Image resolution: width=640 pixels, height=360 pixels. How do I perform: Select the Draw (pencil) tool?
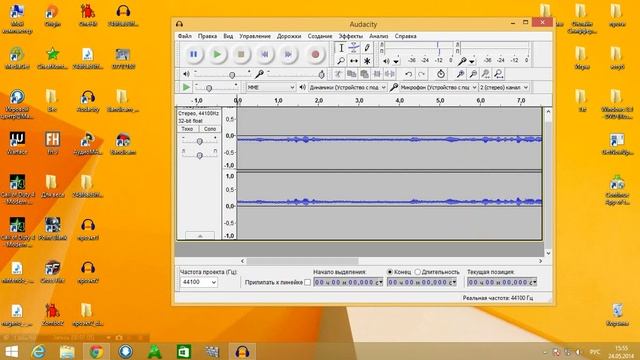point(367,48)
